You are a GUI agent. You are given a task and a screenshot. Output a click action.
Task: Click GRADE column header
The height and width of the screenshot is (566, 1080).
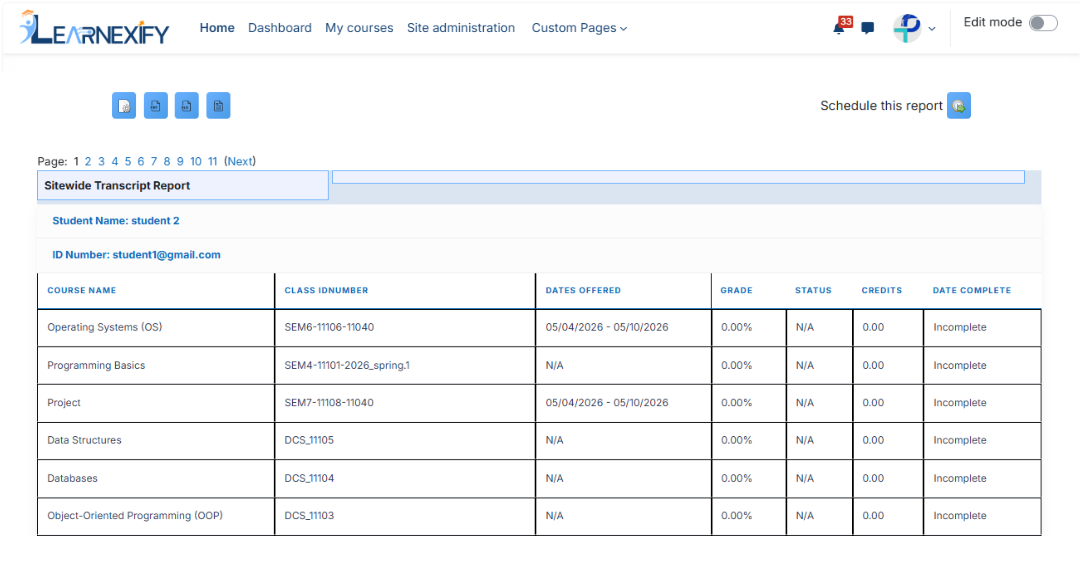(x=736, y=291)
